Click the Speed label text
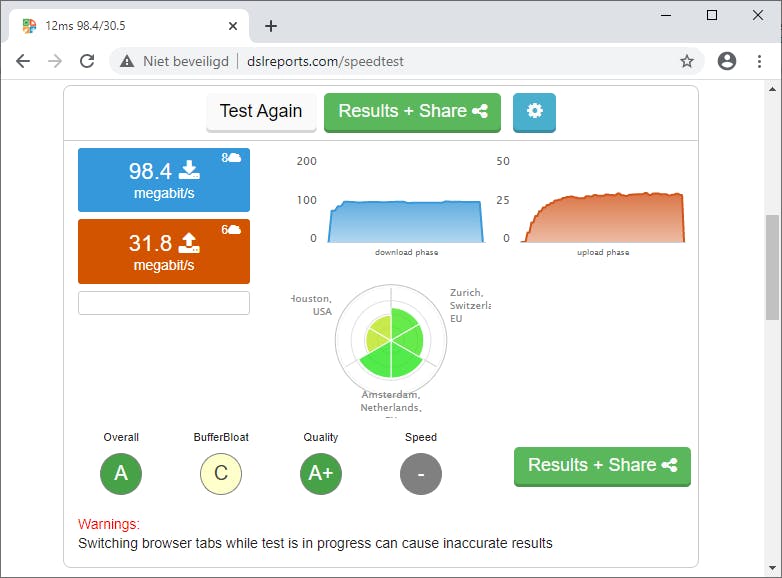 pyautogui.click(x=421, y=437)
